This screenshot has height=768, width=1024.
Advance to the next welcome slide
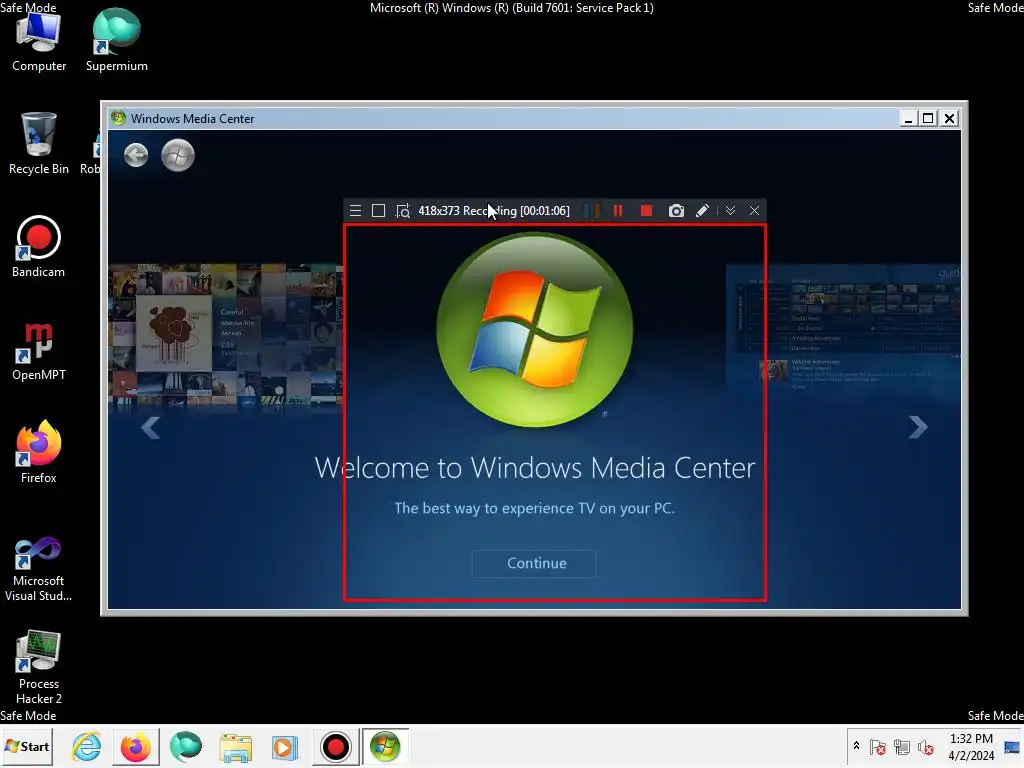[x=918, y=427]
